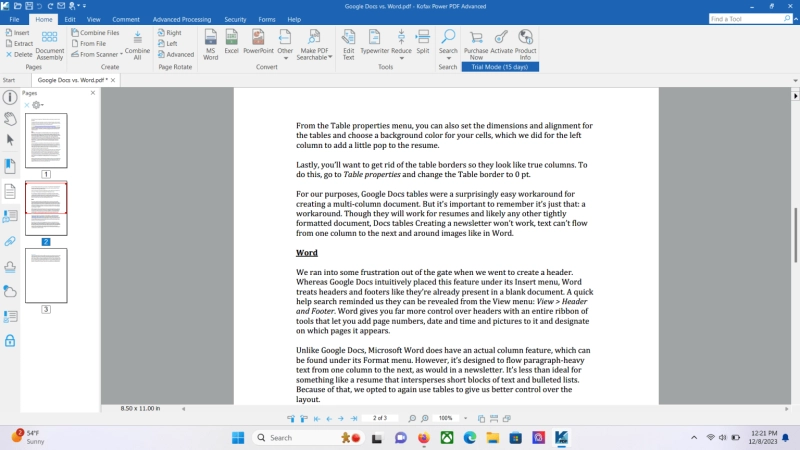Open the zoom level dropdown arrow

point(465,418)
